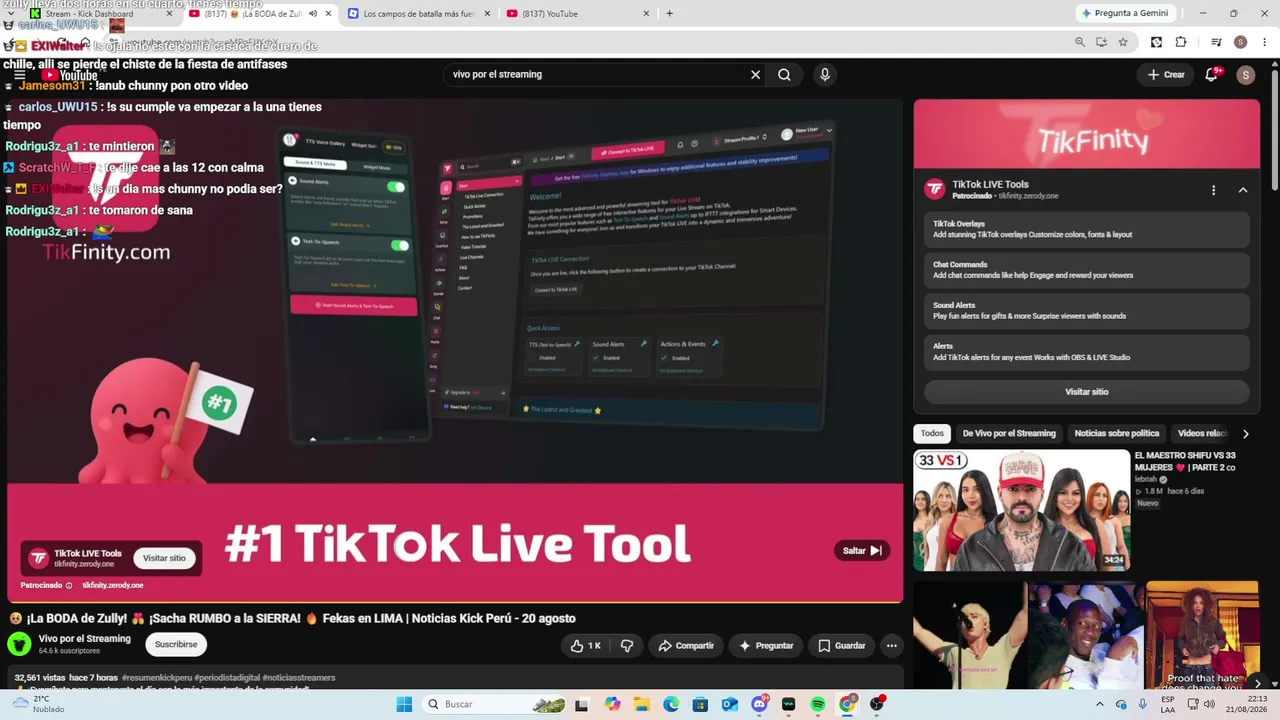Open Microsoft Edge from the taskbar
Image resolution: width=1280 pixels, height=720 pixels.
(671, 704)
